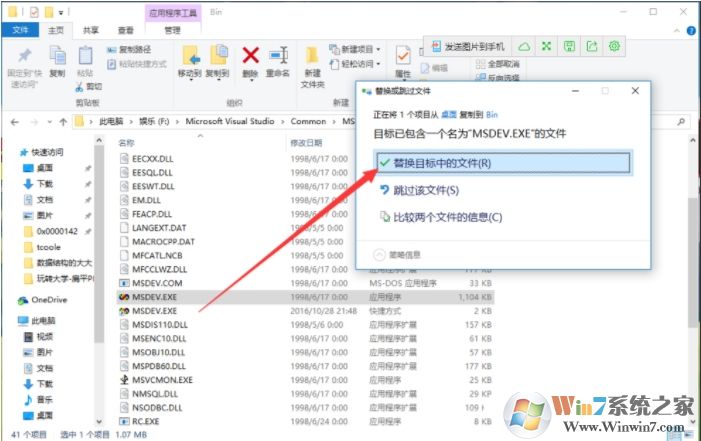This screenshot has height=441, width=701.
Task: Click 此电脑 in the address bar
Action: pyautogui.click(x=111, y=121)
